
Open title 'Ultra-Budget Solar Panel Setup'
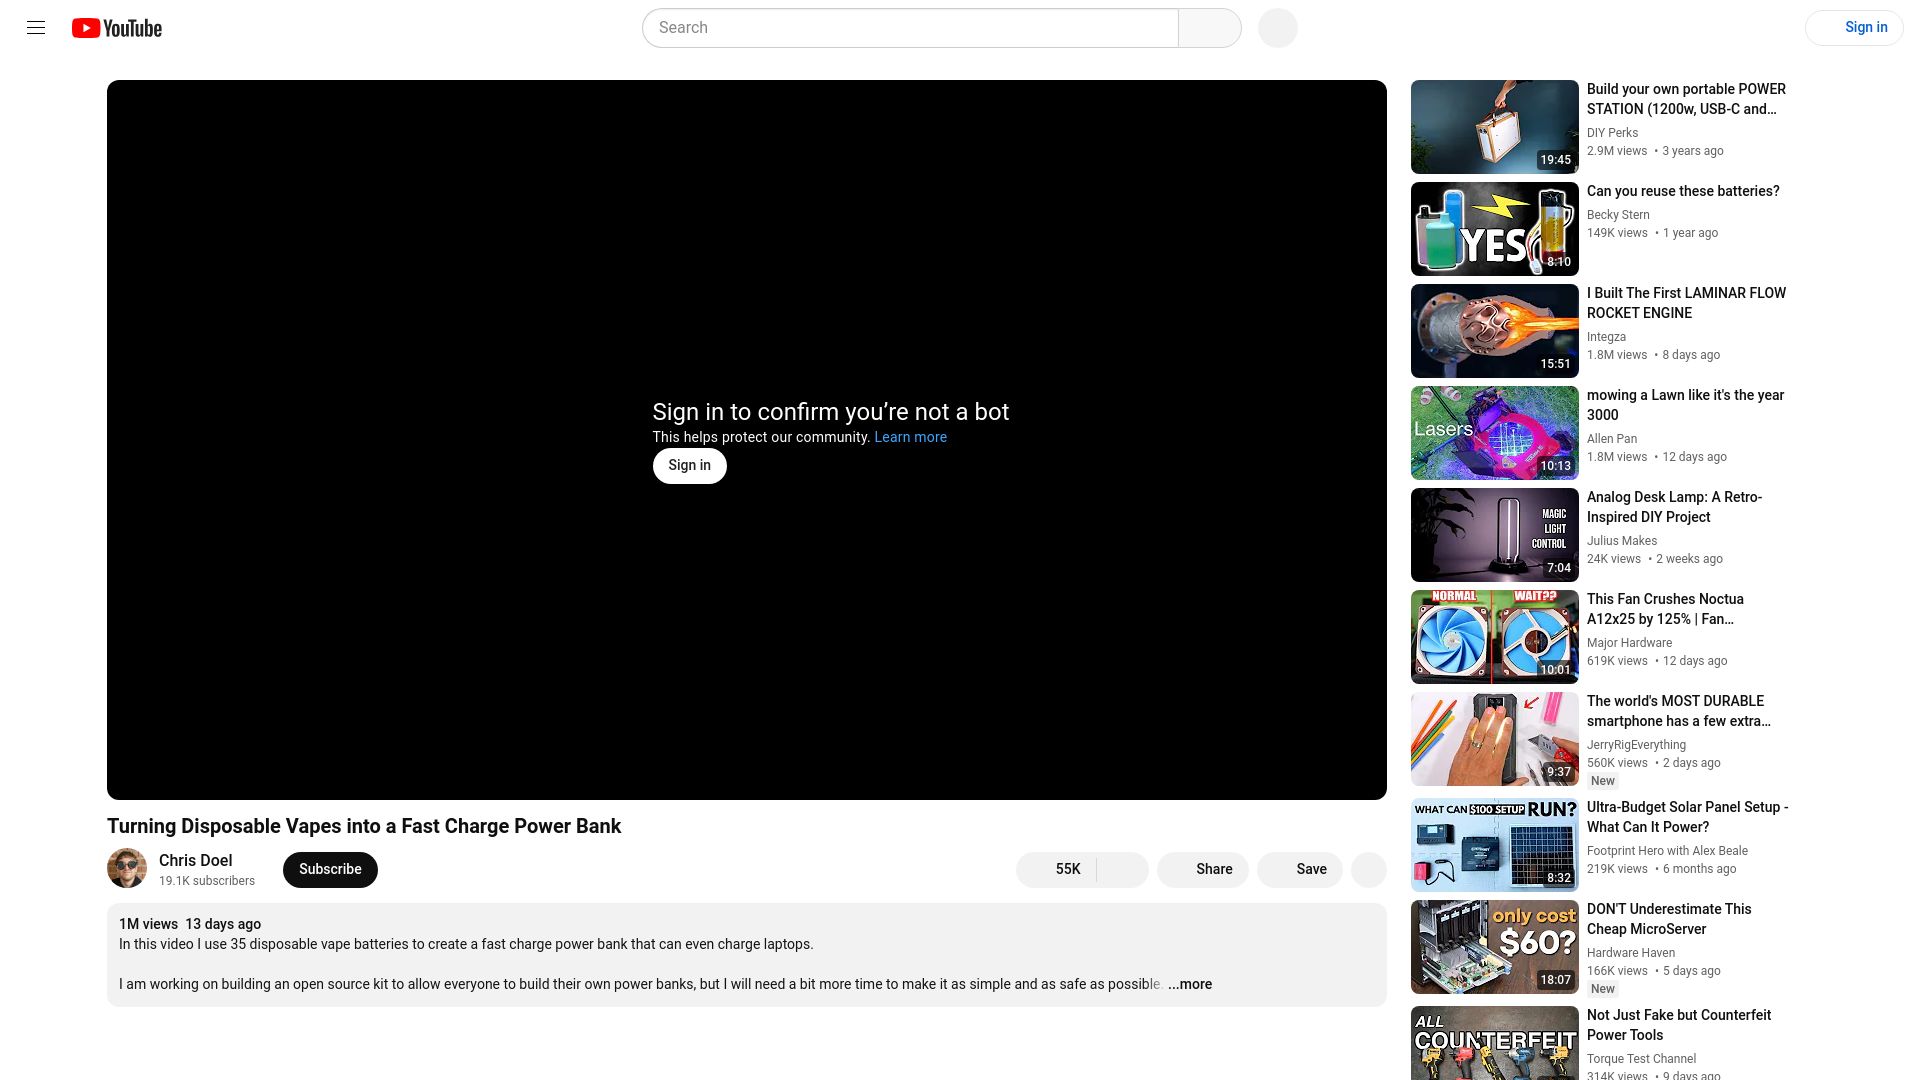coord(1687,817)
